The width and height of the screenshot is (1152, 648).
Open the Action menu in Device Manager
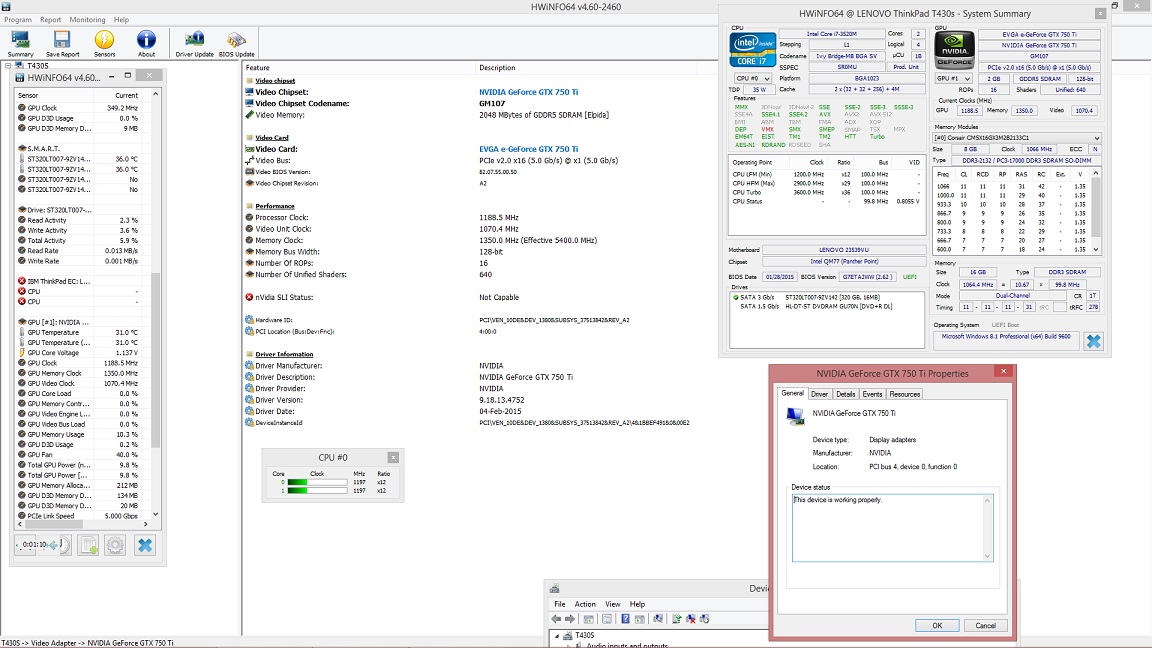click(586, 604)
